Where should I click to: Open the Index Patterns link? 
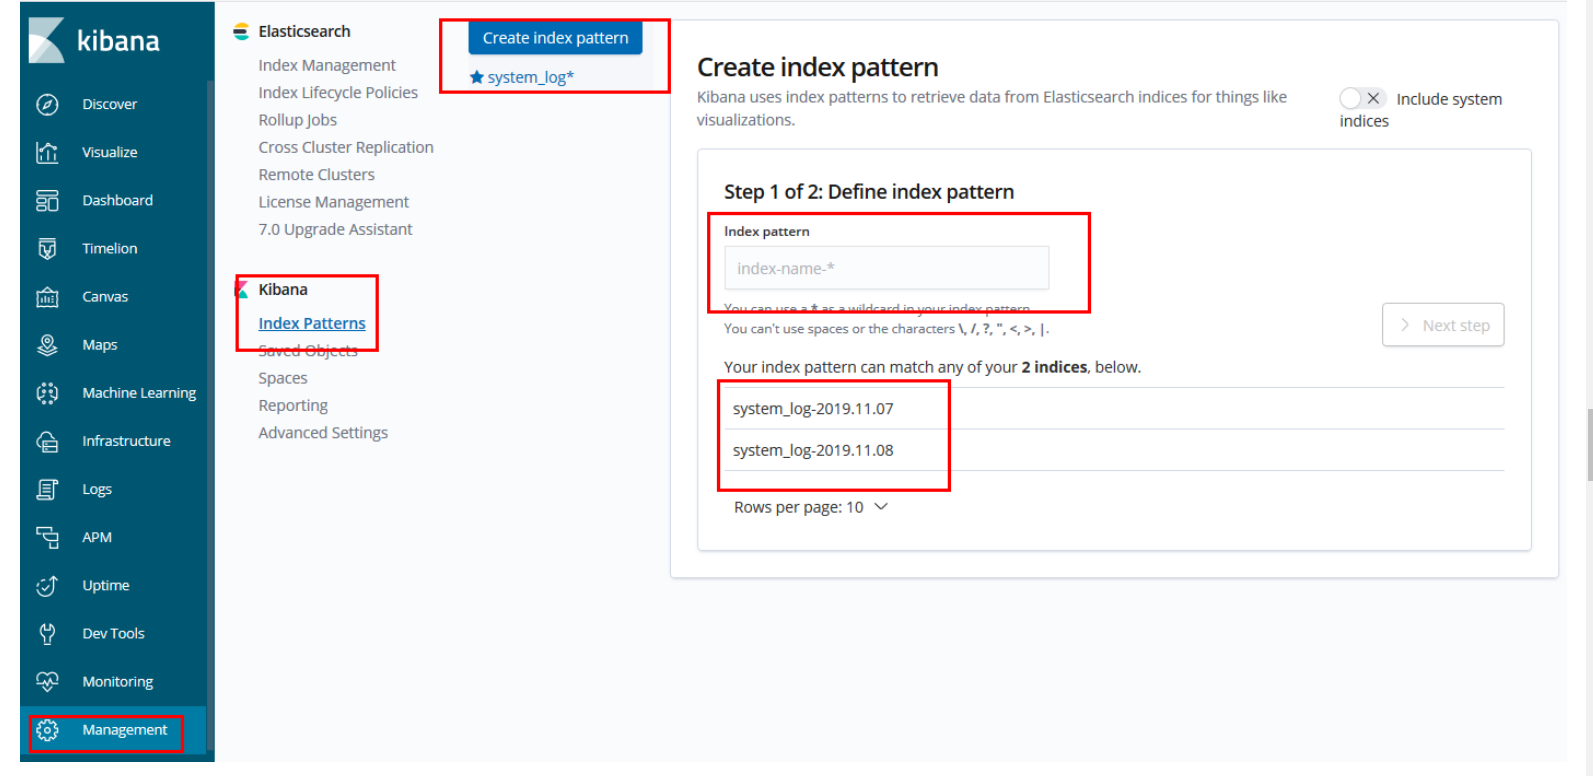pos(312,323)
